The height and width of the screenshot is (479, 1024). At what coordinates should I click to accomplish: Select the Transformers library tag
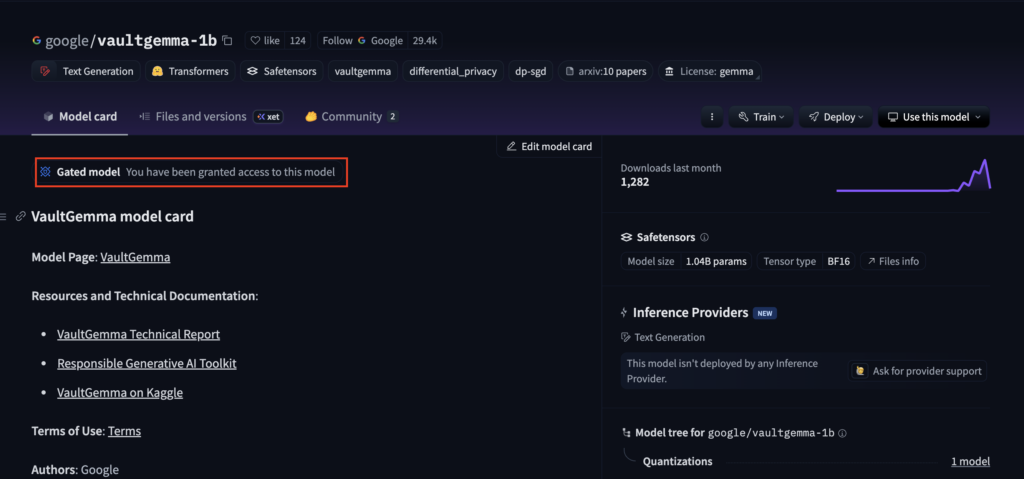pyautogui.click(x=190, y=71)
